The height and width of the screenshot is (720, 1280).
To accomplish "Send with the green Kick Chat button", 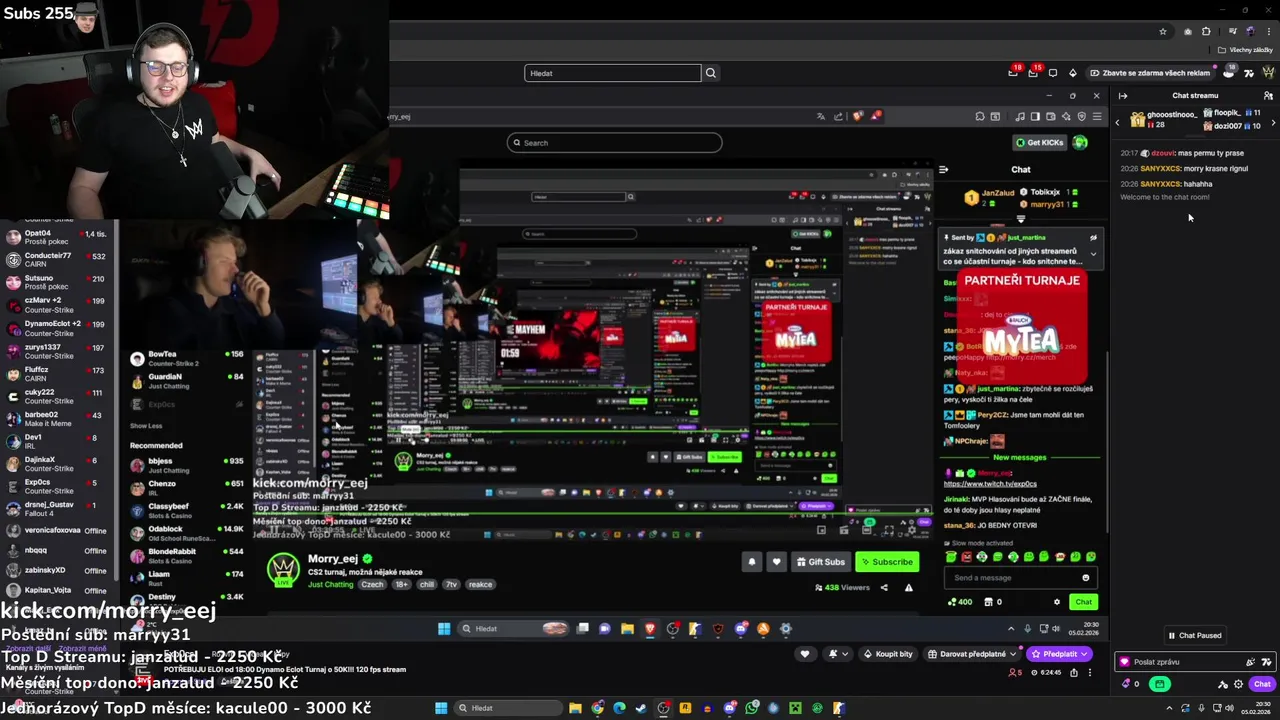I will 1083,602.
